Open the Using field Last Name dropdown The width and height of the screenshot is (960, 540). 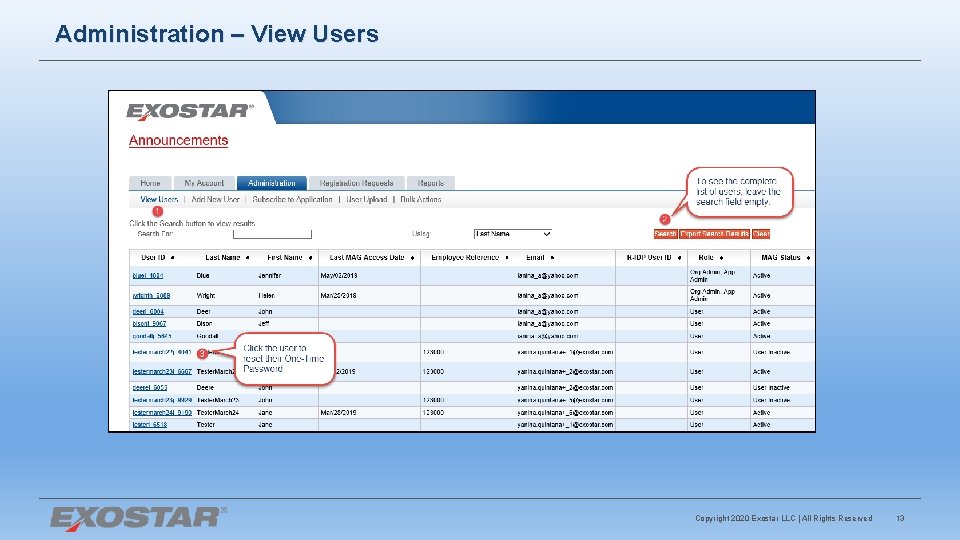[x=512, y=234]
